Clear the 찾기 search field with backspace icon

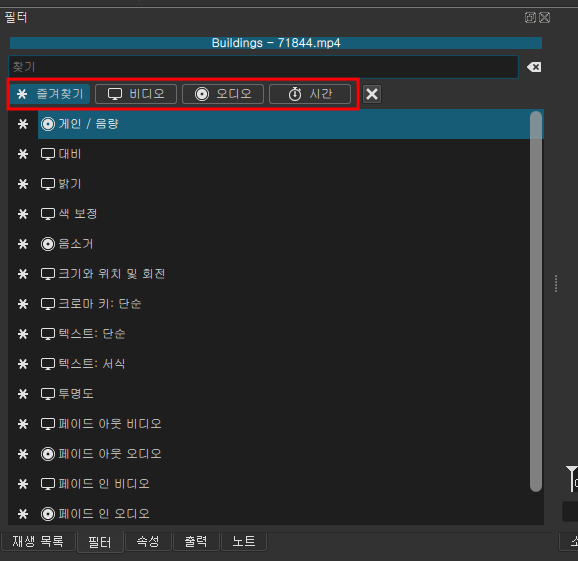(x=534, y=67)
